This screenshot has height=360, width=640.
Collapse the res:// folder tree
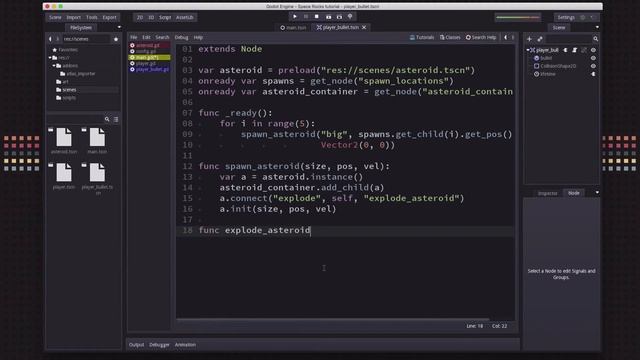tap(50, 58)
